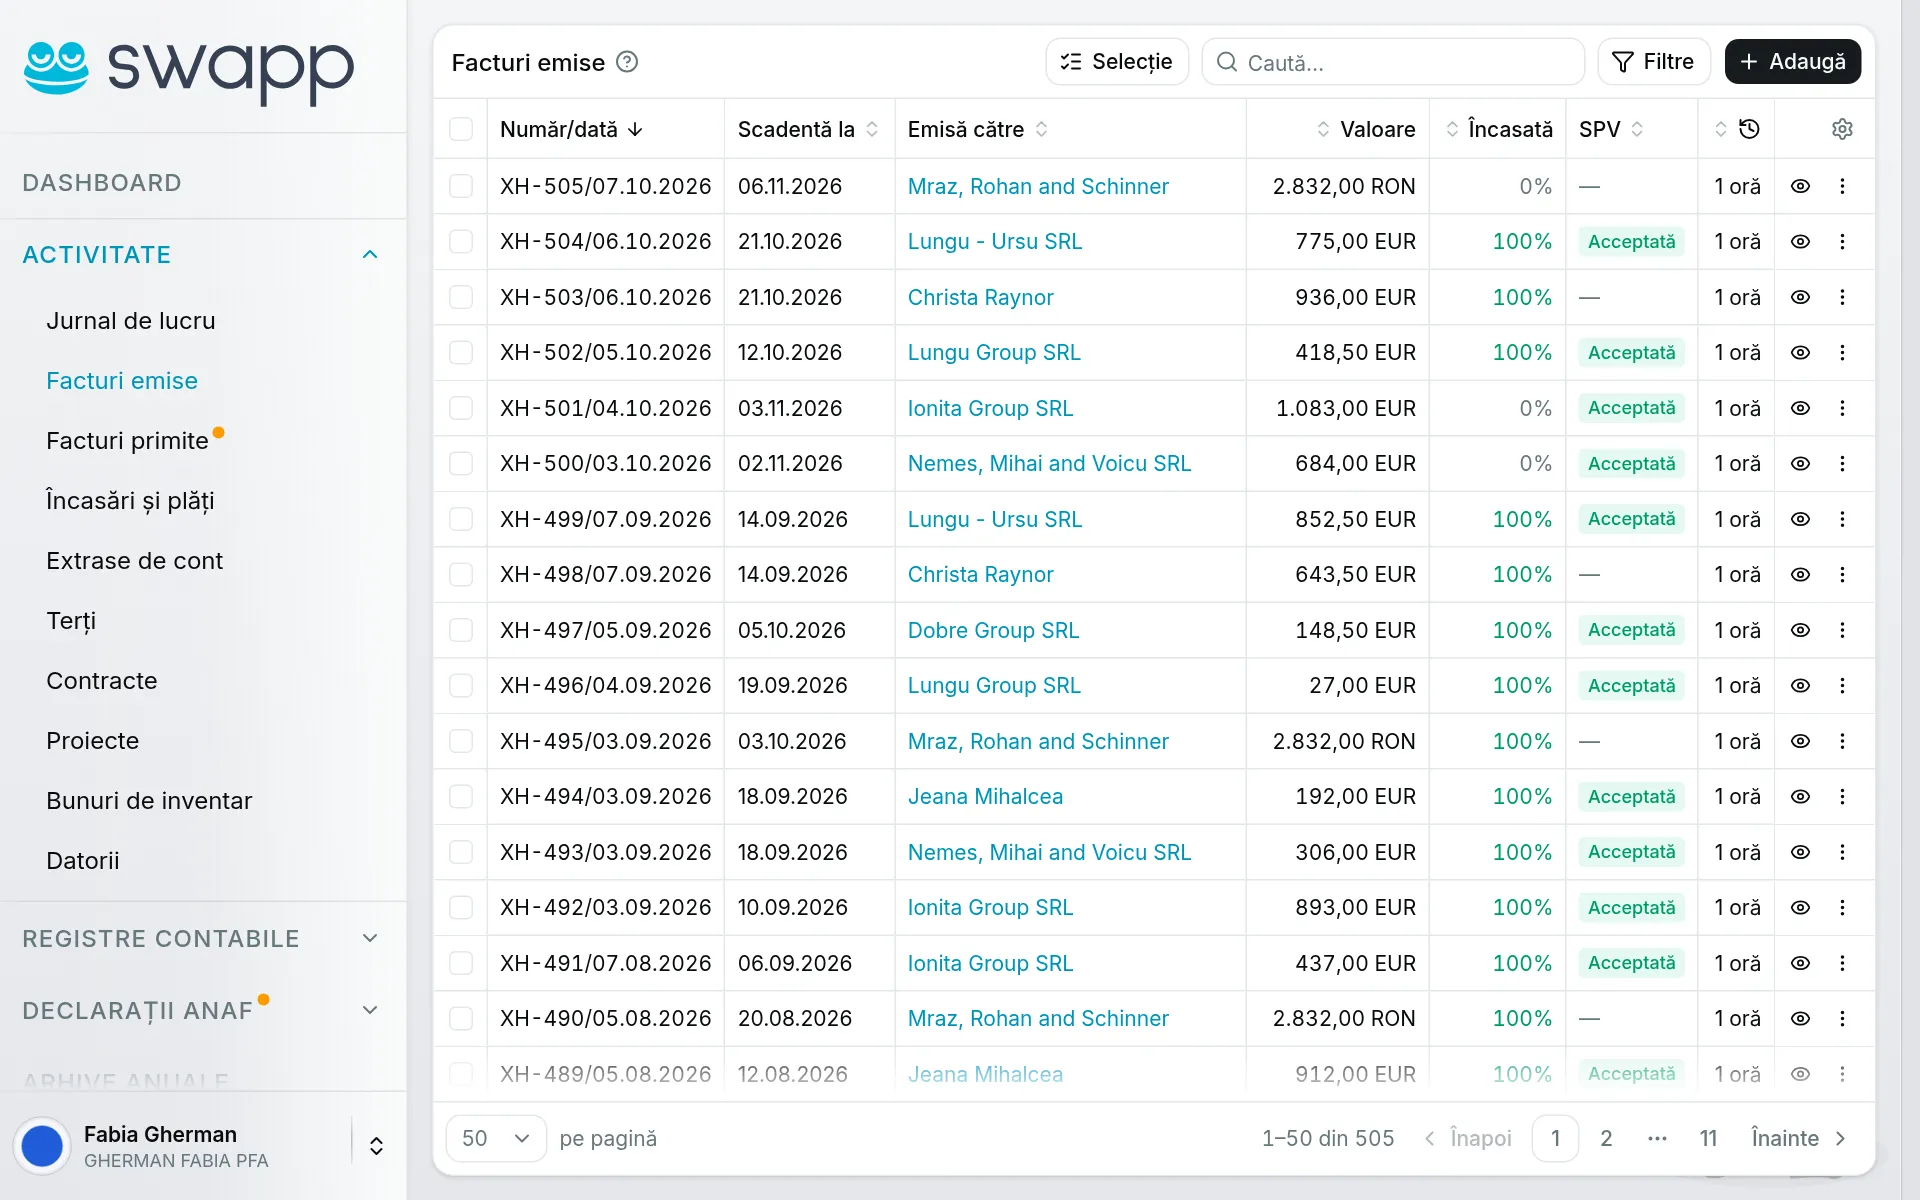Click the swapp logo
Viewport: 1920px width, 1200px height.
pyautogui.click(x=189, y=70)
